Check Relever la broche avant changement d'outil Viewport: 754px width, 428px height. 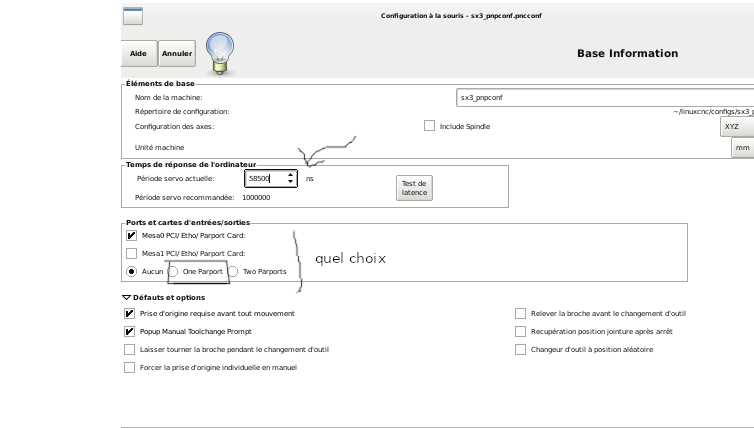pyautogui.click(x=520, y=314)
